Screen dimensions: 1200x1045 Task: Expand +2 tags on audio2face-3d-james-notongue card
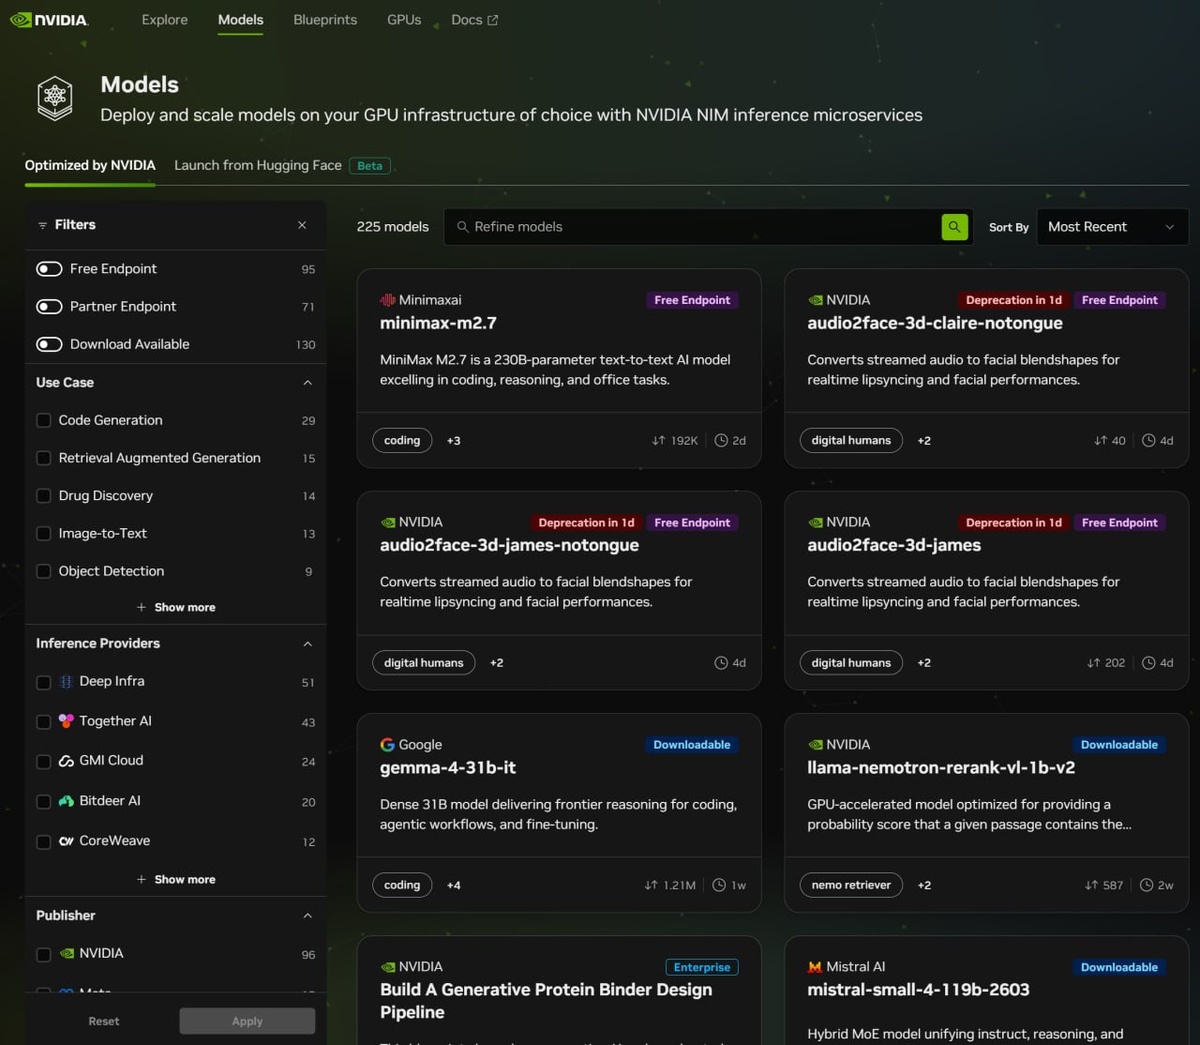497,663
